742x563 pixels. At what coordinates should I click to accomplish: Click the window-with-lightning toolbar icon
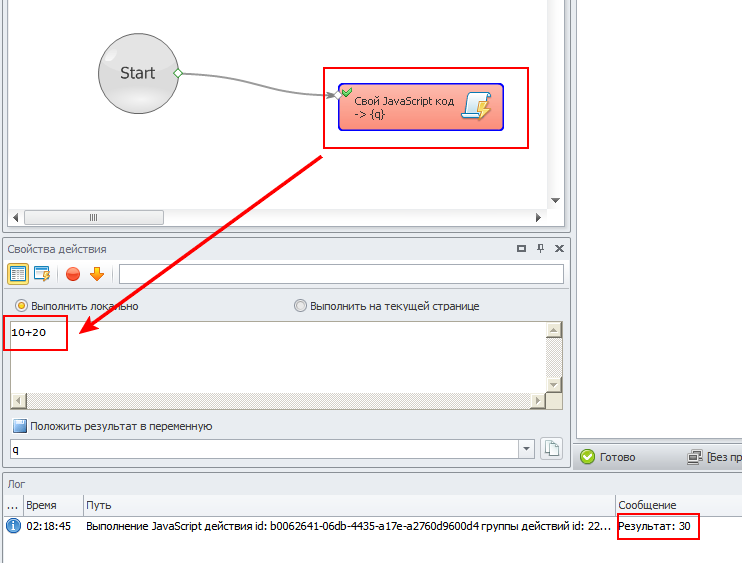[42, 274]
